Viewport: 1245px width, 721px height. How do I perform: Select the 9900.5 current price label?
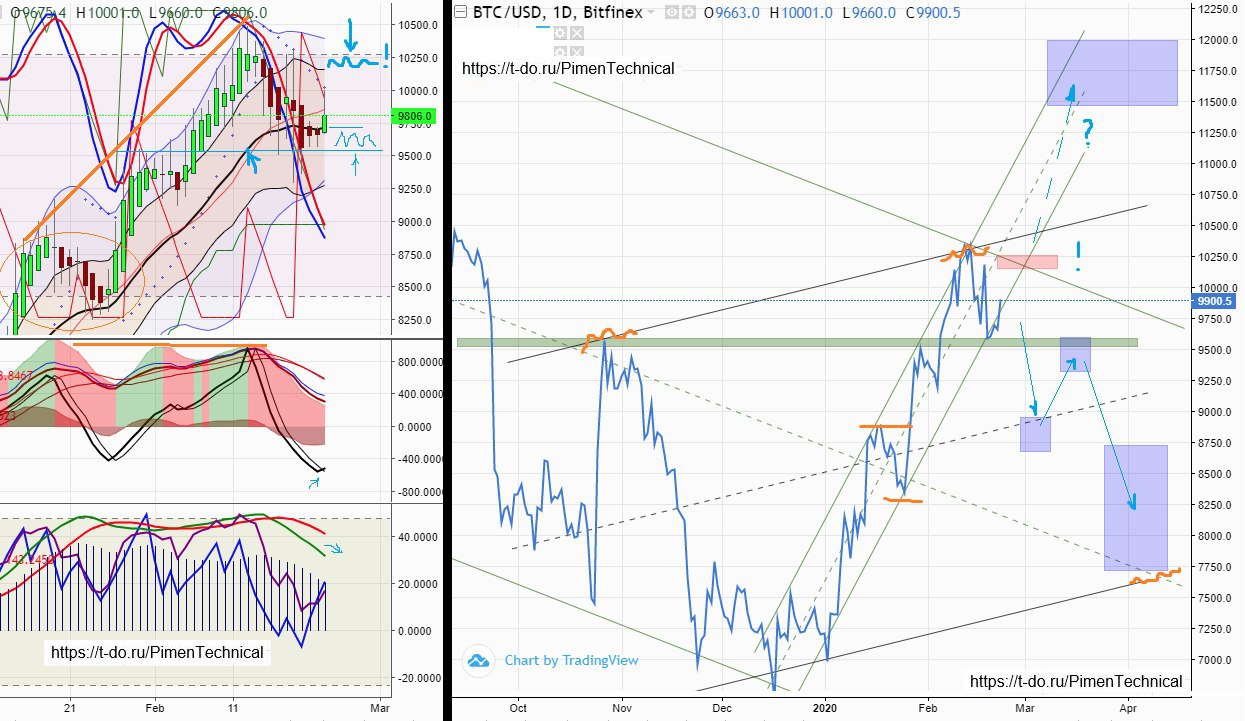click(1217, 299)
